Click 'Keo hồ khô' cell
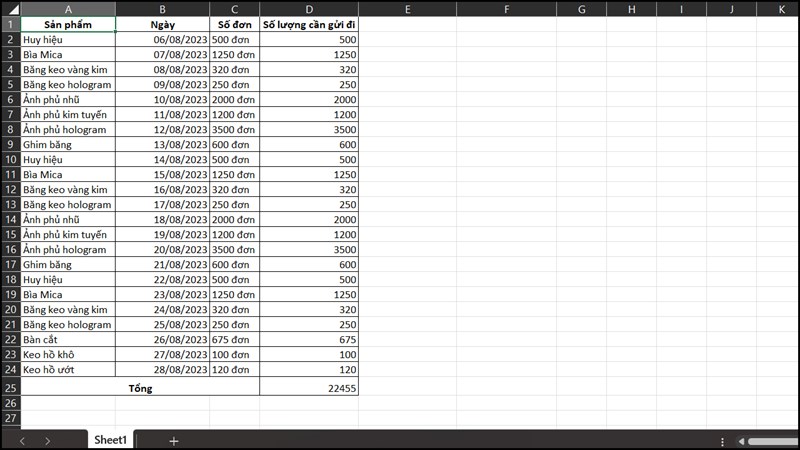 pos(68,355)
